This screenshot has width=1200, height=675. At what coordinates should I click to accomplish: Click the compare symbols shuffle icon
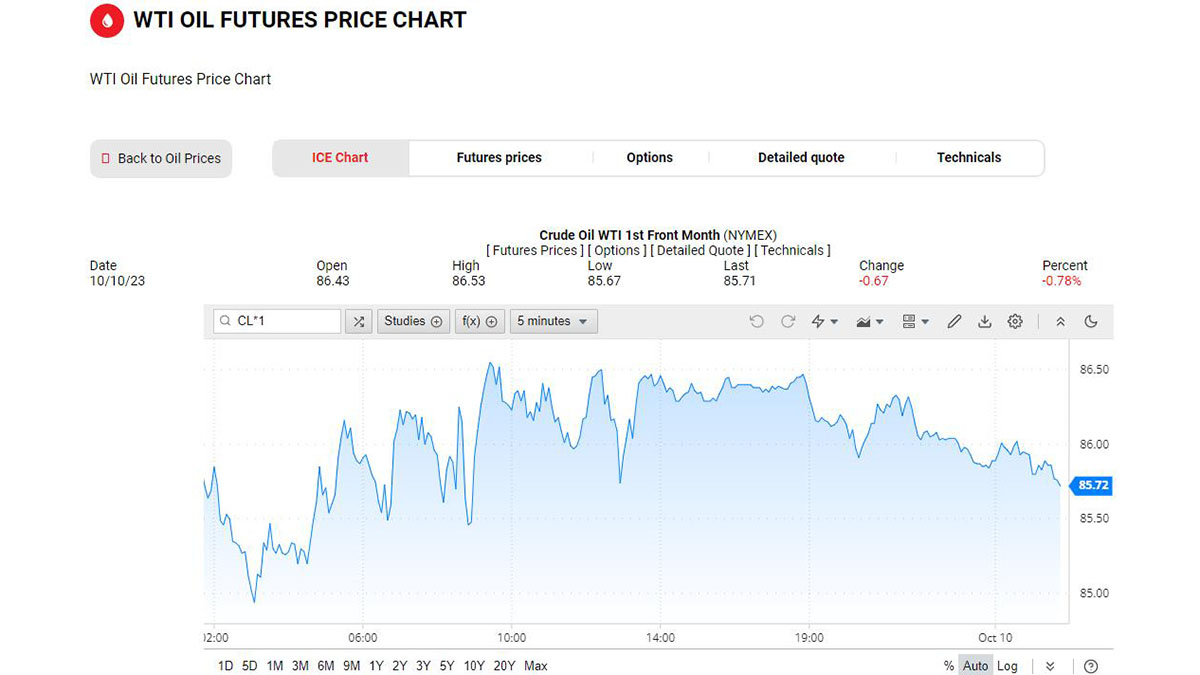click(x=359, y=321)
